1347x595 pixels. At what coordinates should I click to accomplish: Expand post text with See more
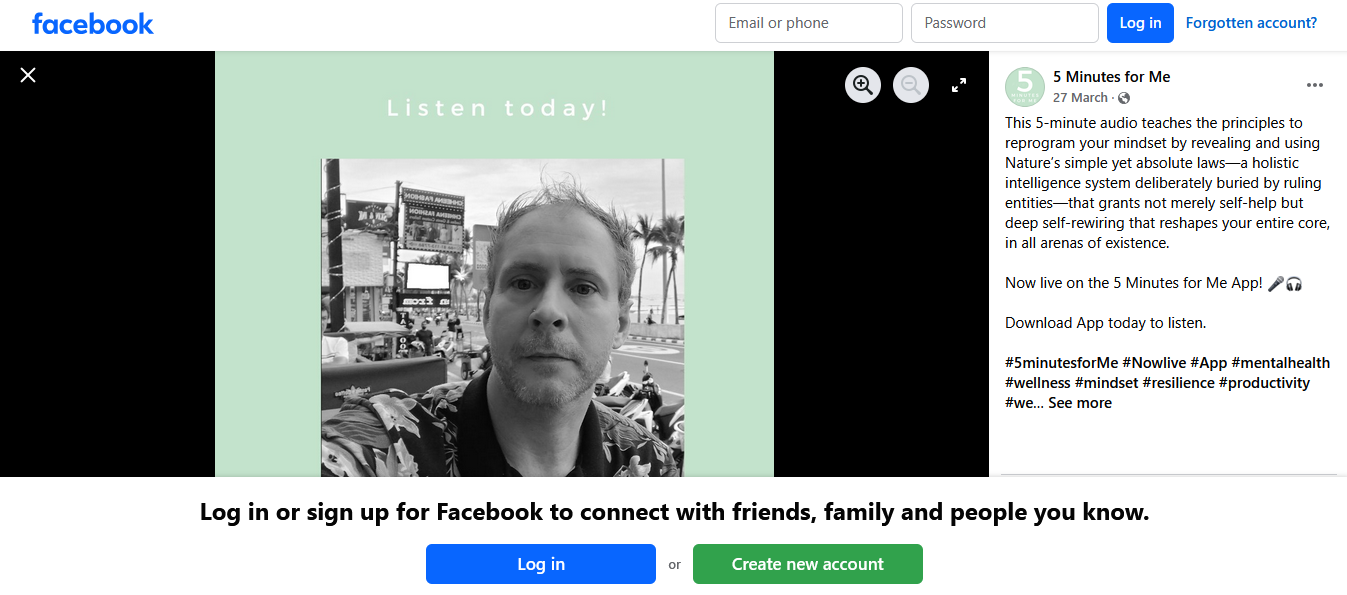[x=1080, y=403]
